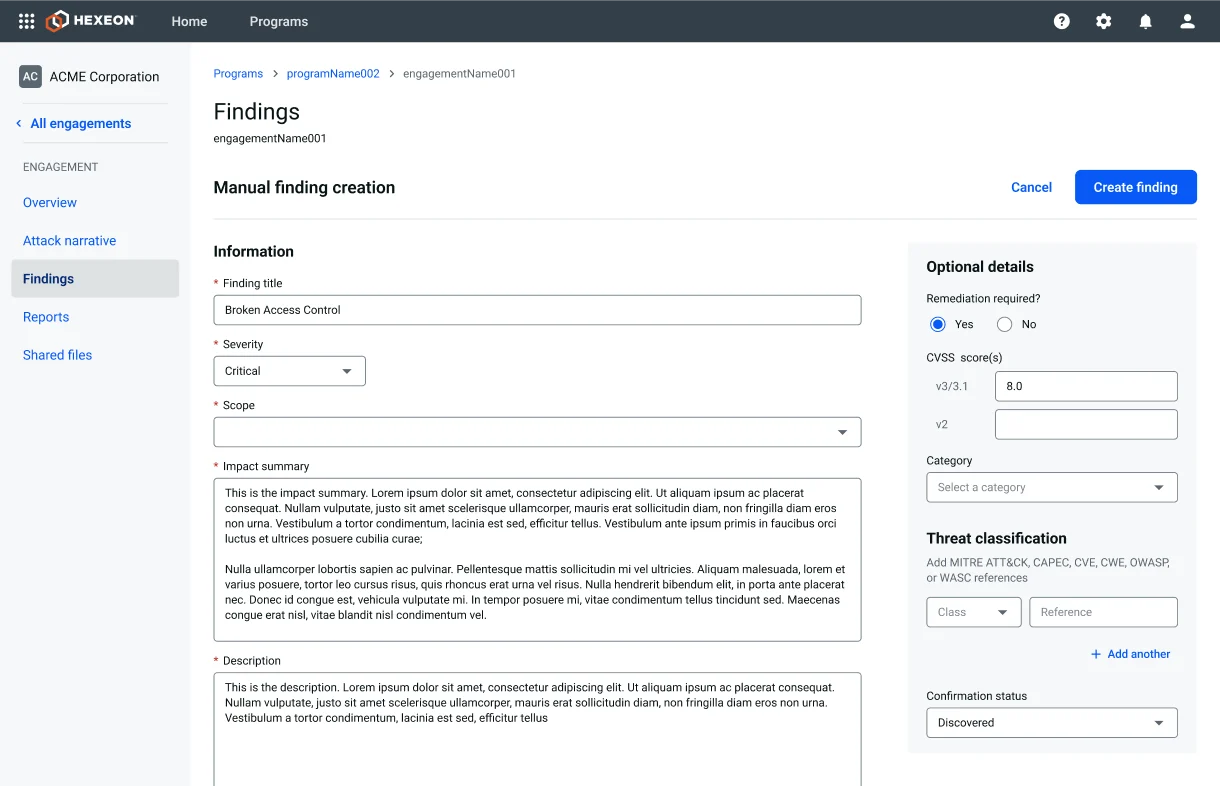
Task: Open the Confirmation status dropdown showing Discovered
Action: 1052,723
